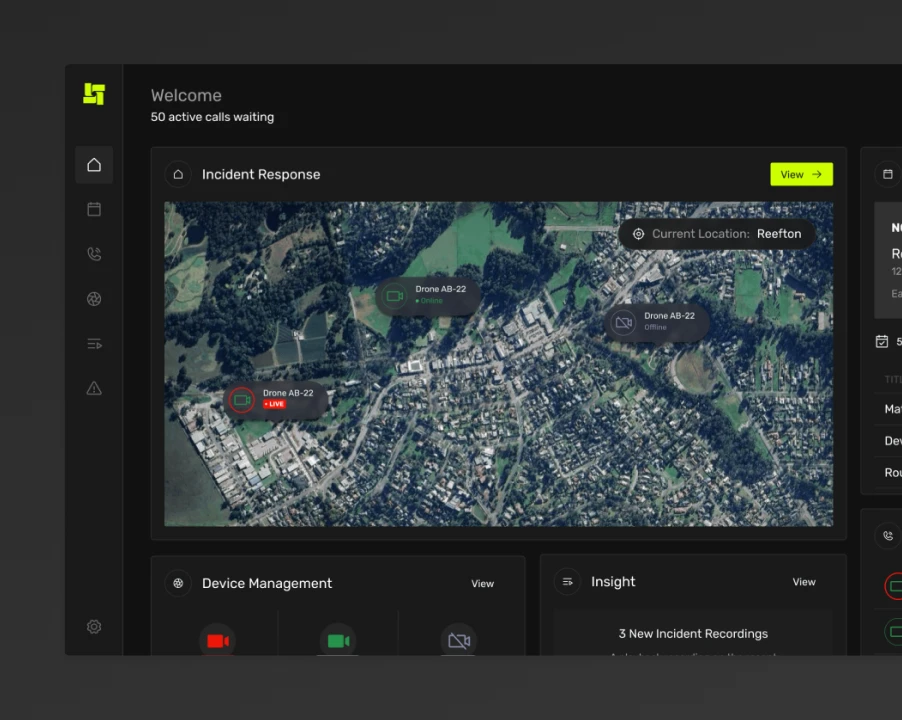Click the Device Management panel icon
The image size is (902, 720).
[x=178, y=583]
